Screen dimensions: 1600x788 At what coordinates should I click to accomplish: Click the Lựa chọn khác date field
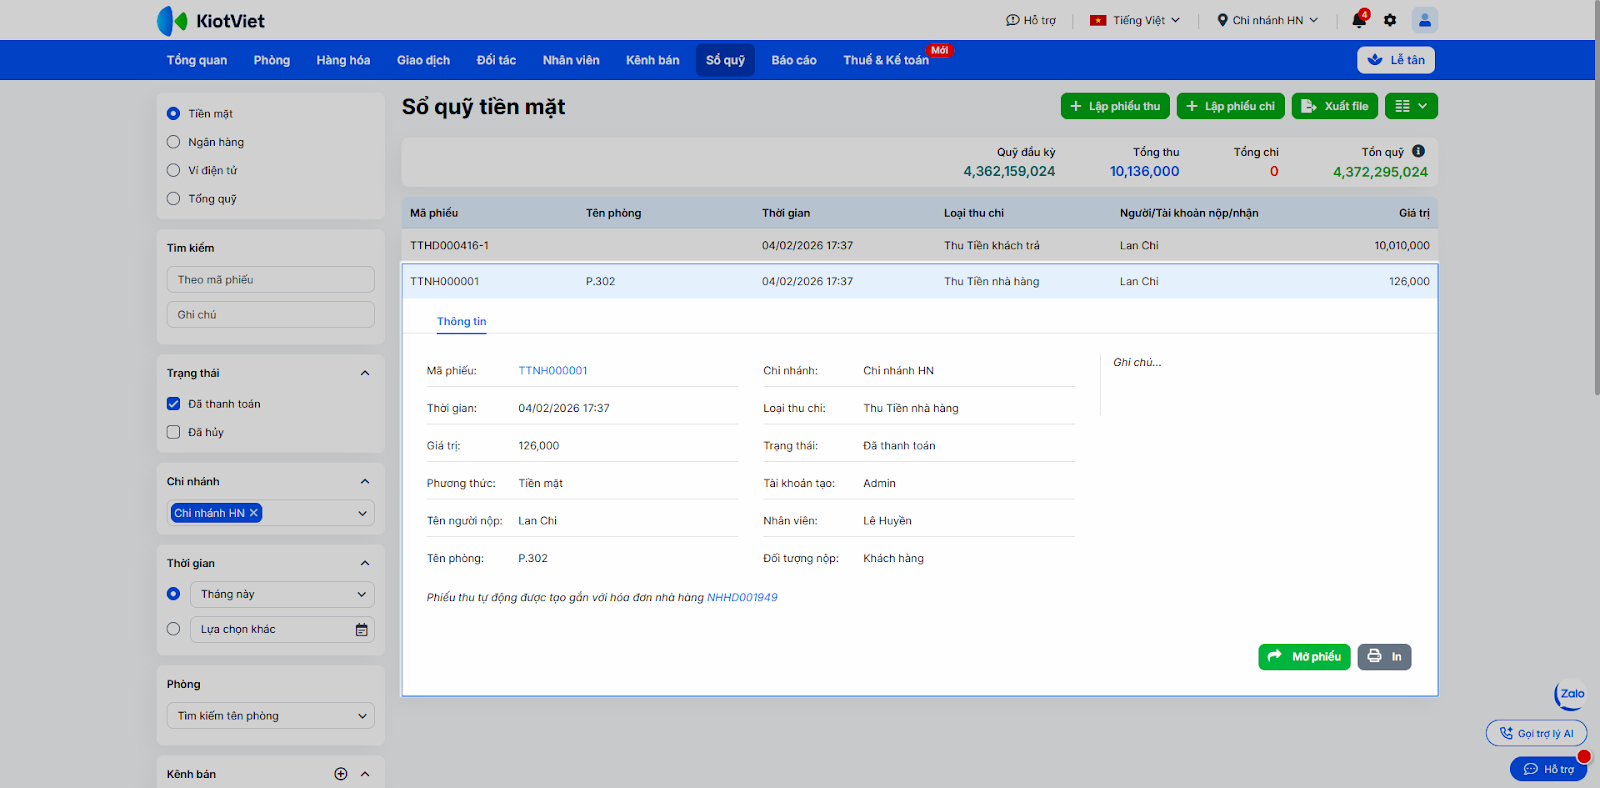coord(283,629)
